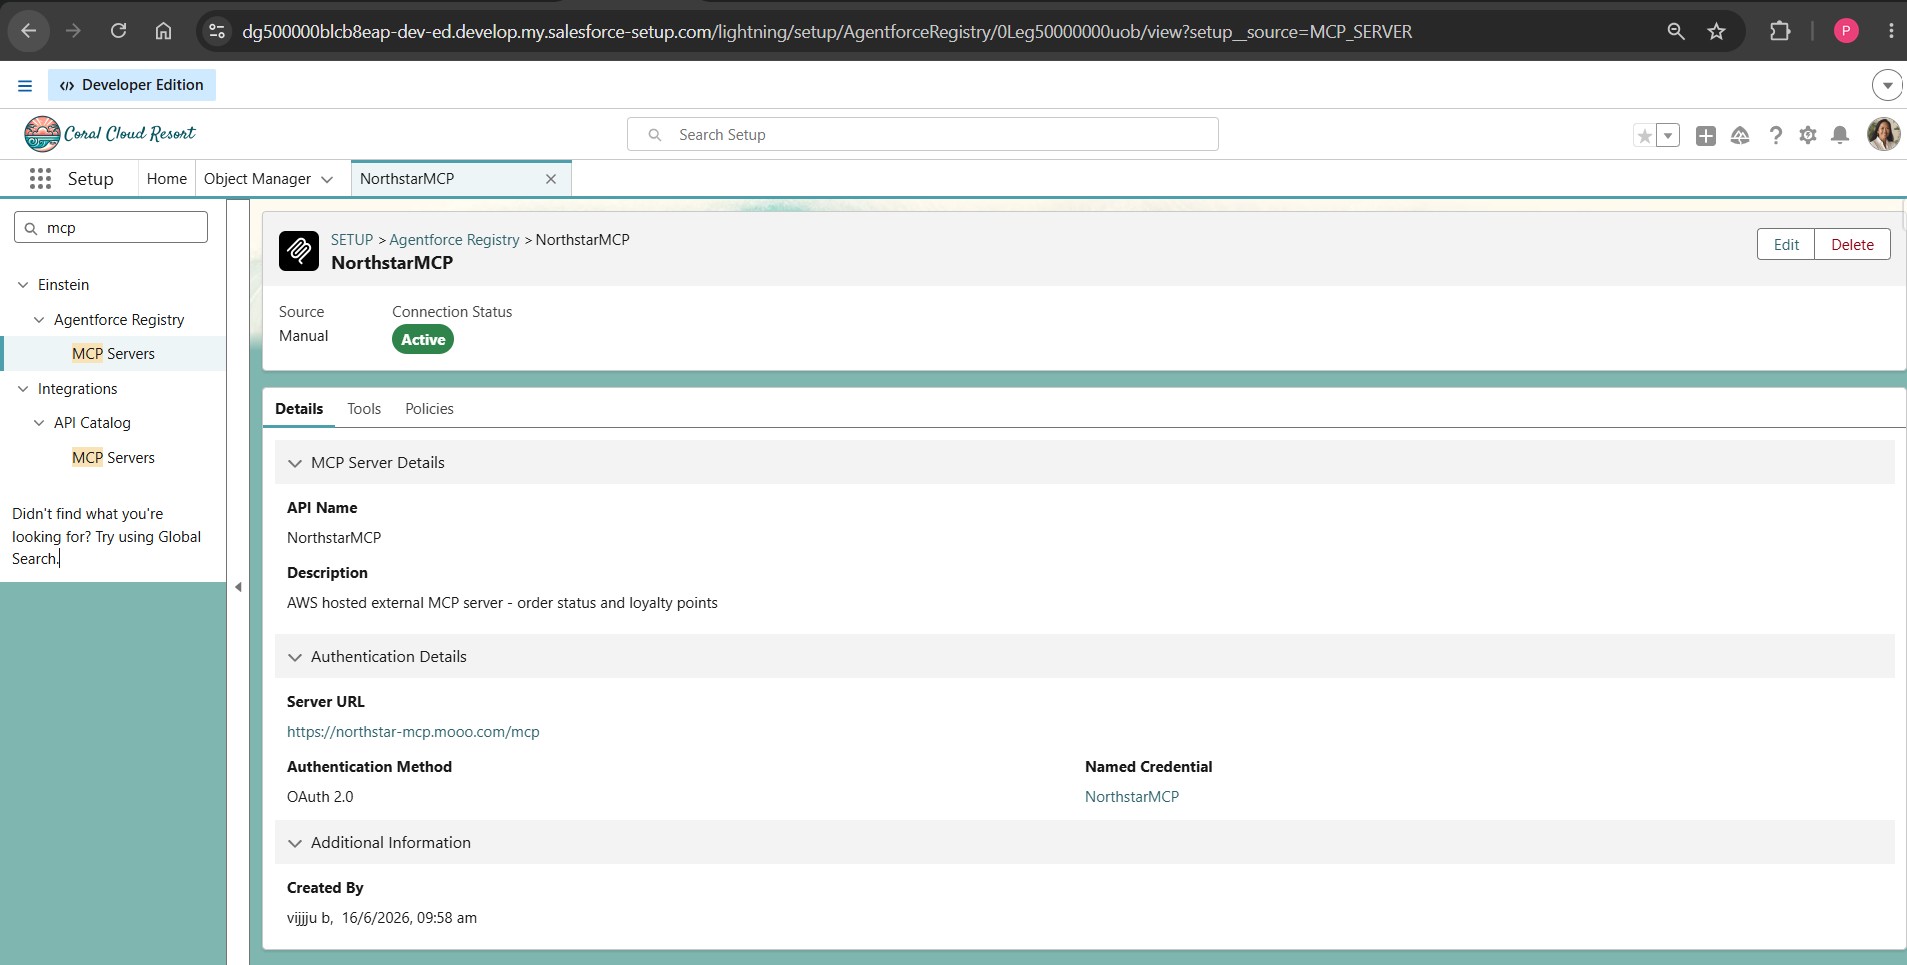Collapse sidebar with splitter arrow

pyautogui.click(x=238, y=587)
